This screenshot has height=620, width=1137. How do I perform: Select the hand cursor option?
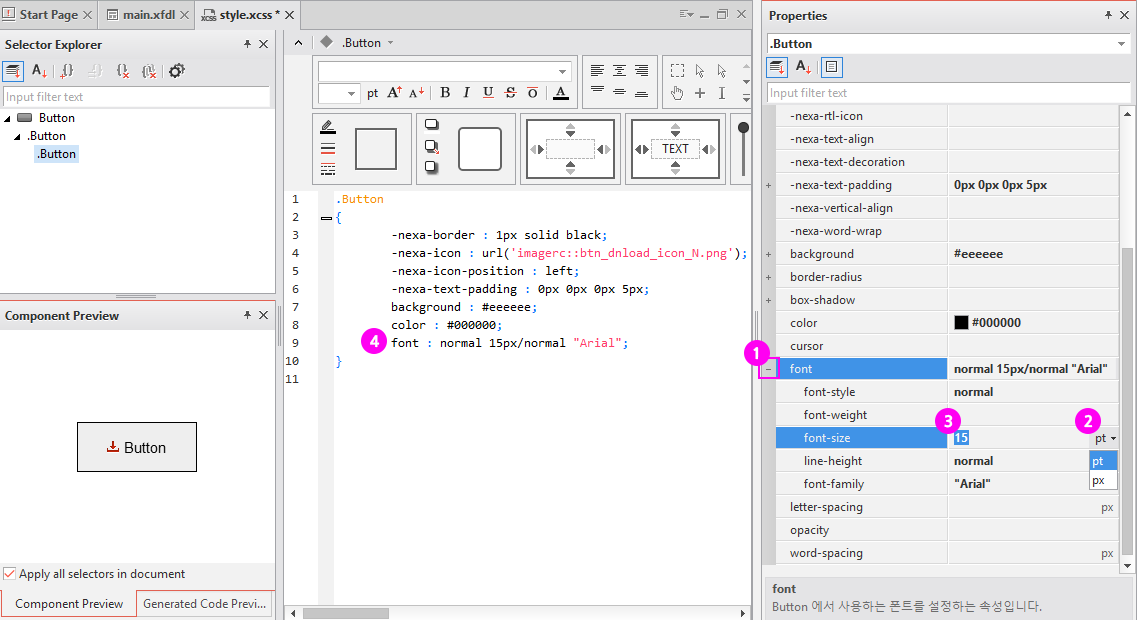(677, 93)
